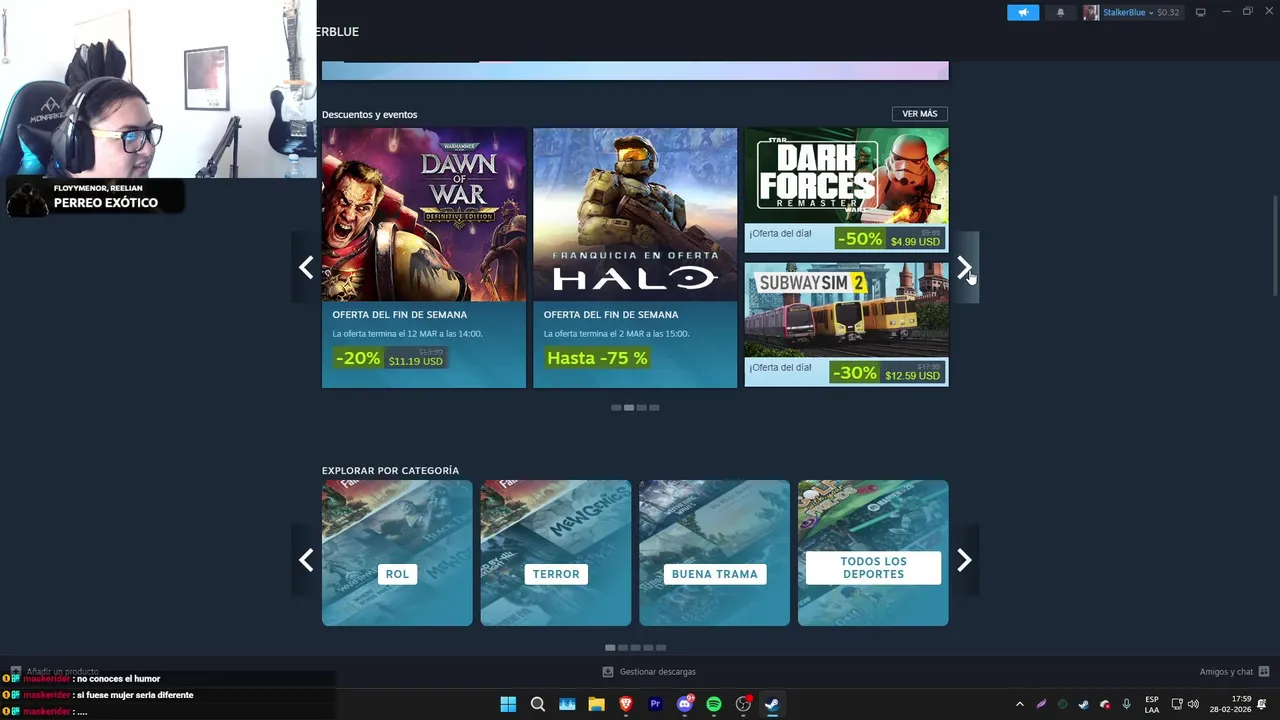Launch Brave browser from taskbar
1280x720 pixels.
tap(626, 704)
